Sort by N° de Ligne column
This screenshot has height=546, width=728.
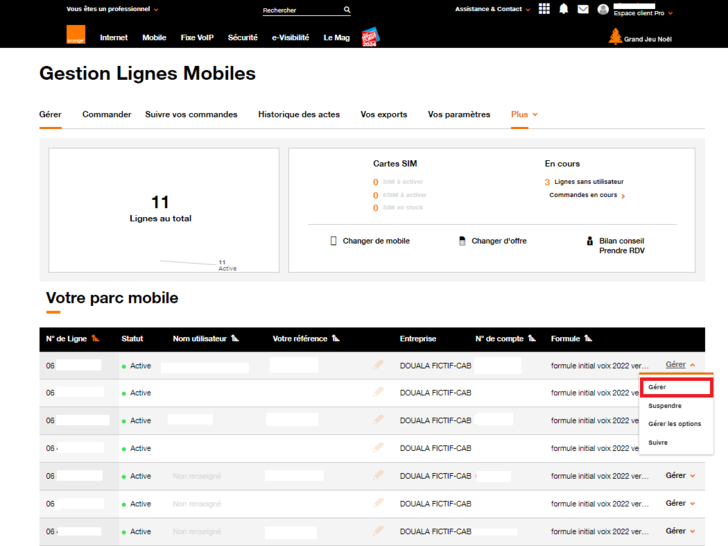coord(96,339)
